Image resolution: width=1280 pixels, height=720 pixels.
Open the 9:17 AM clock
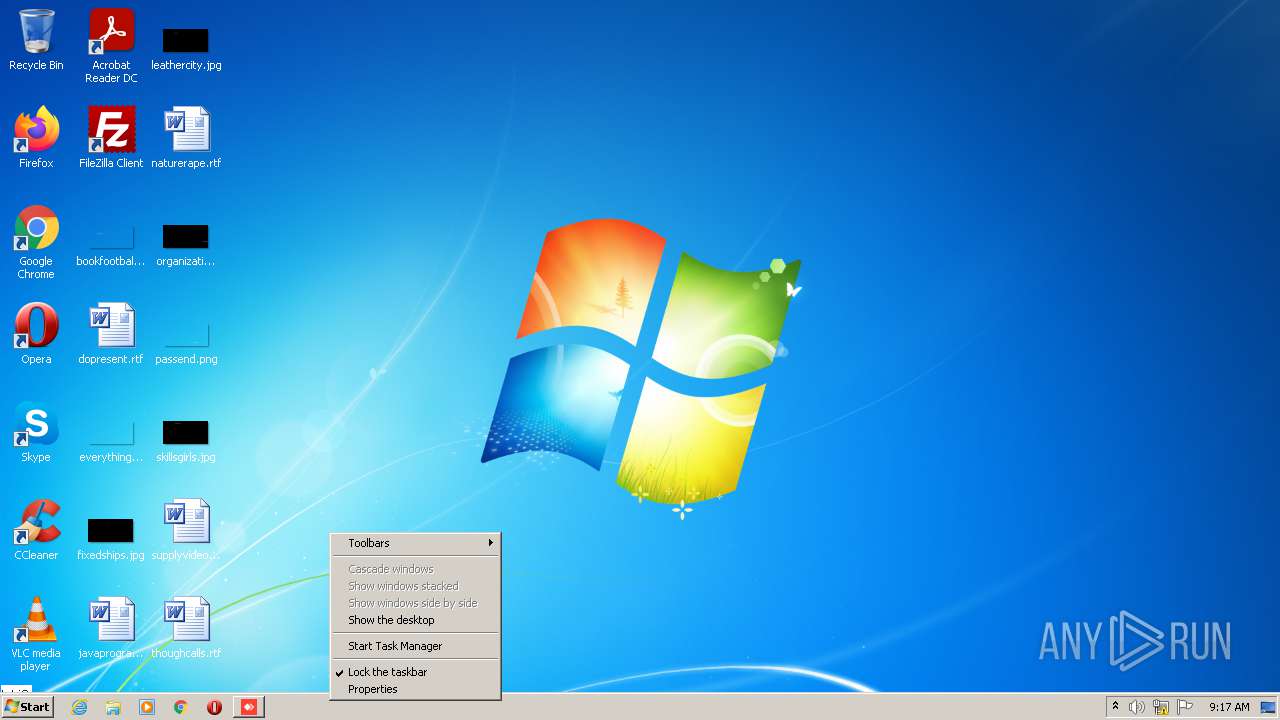coord(1229,707)
